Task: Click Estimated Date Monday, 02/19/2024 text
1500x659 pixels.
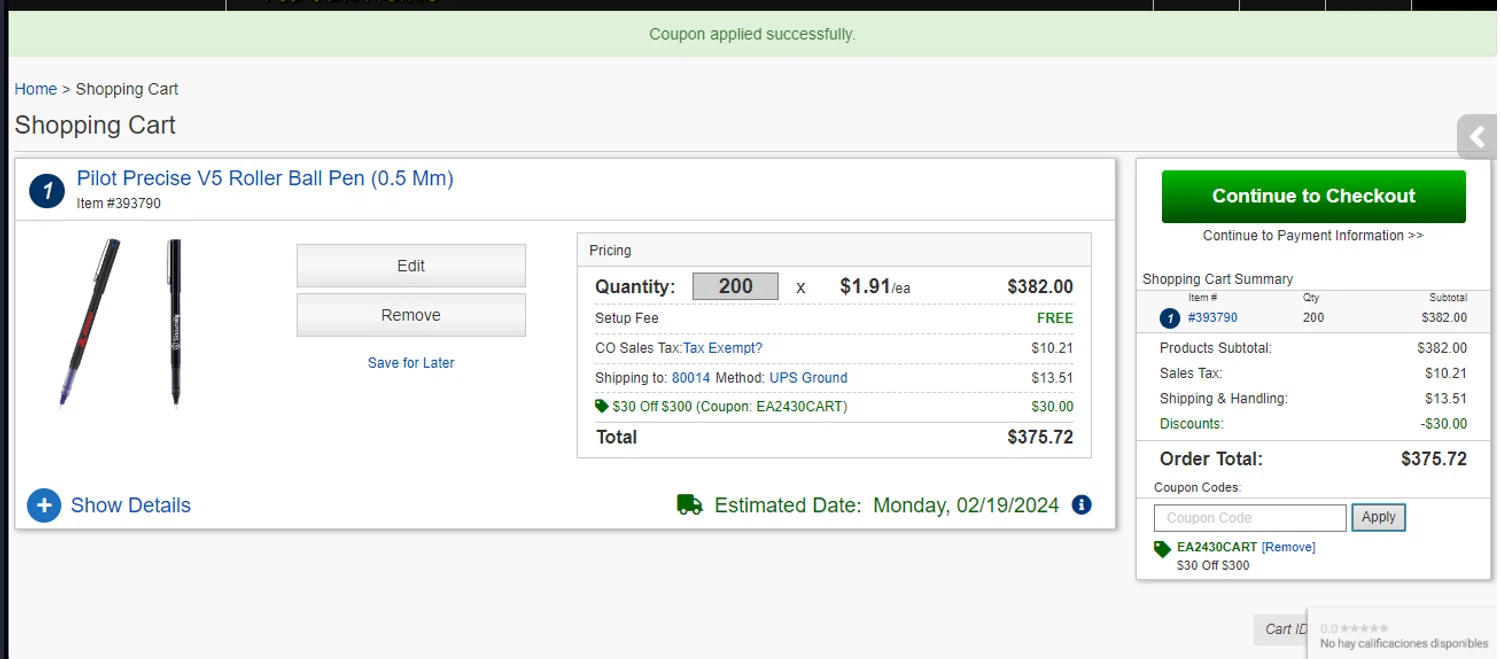Action: [887, 506]
